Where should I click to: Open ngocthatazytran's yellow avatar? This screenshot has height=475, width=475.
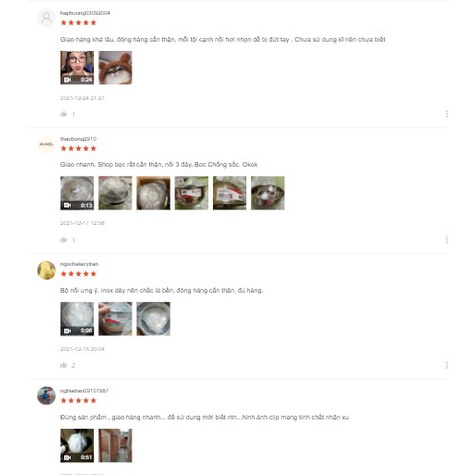[46, 270]
